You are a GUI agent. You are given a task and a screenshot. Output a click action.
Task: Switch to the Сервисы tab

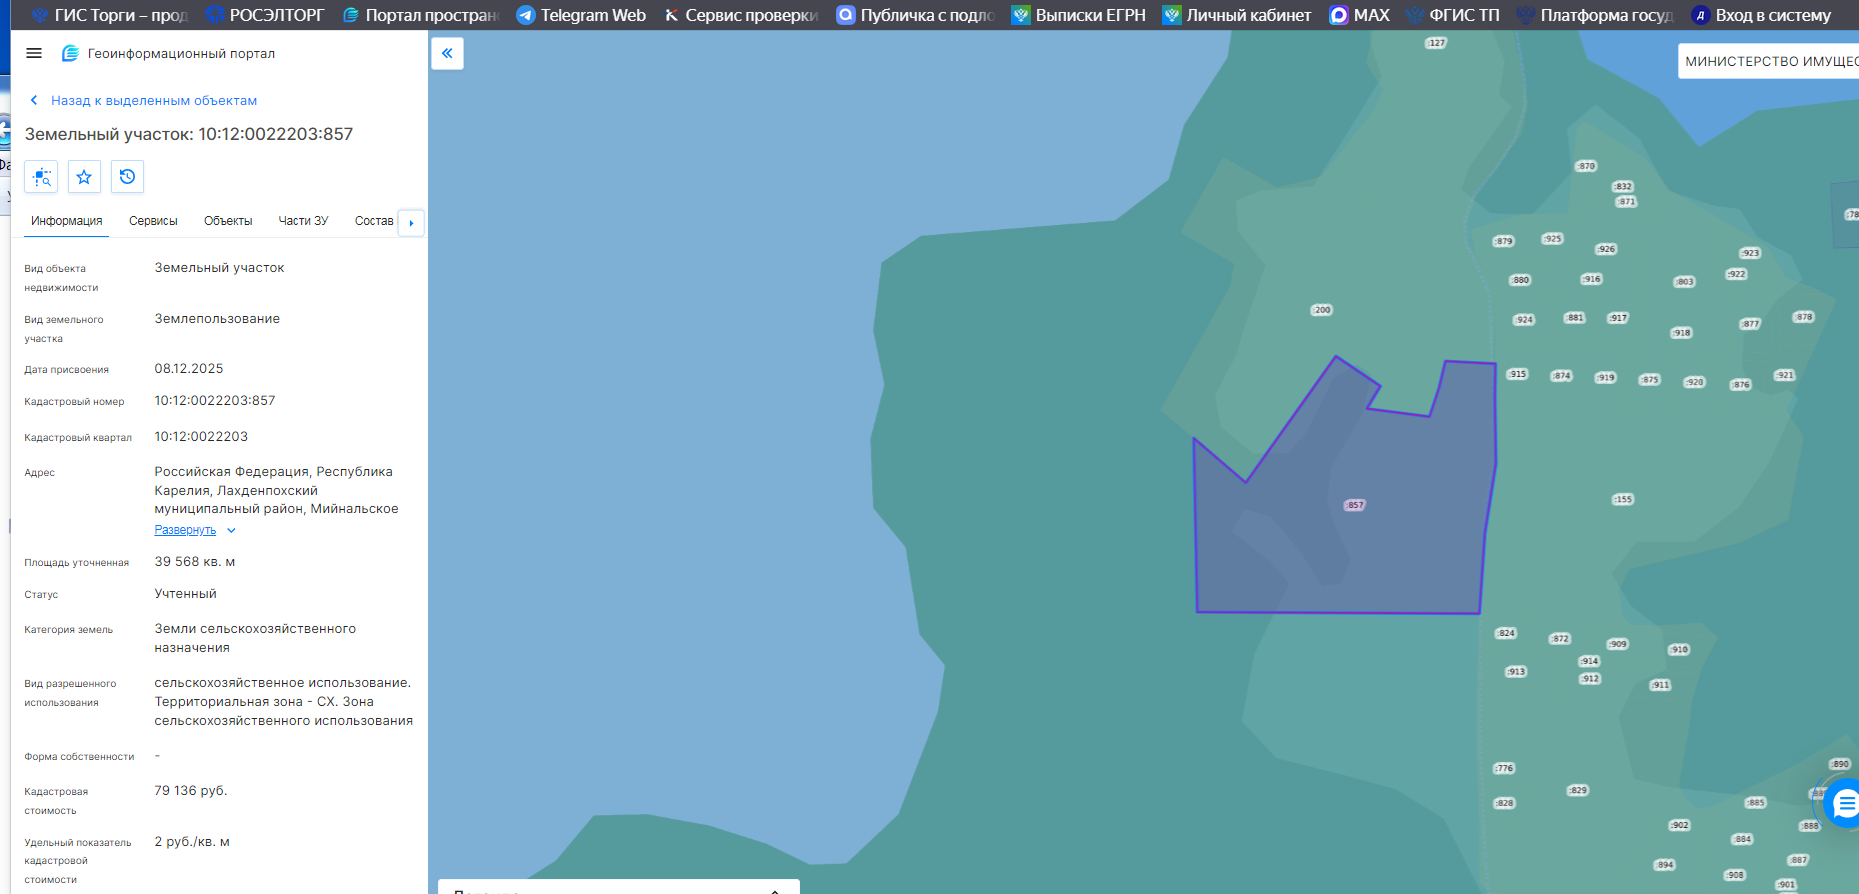pyautogui.click(x=153, y=221)
